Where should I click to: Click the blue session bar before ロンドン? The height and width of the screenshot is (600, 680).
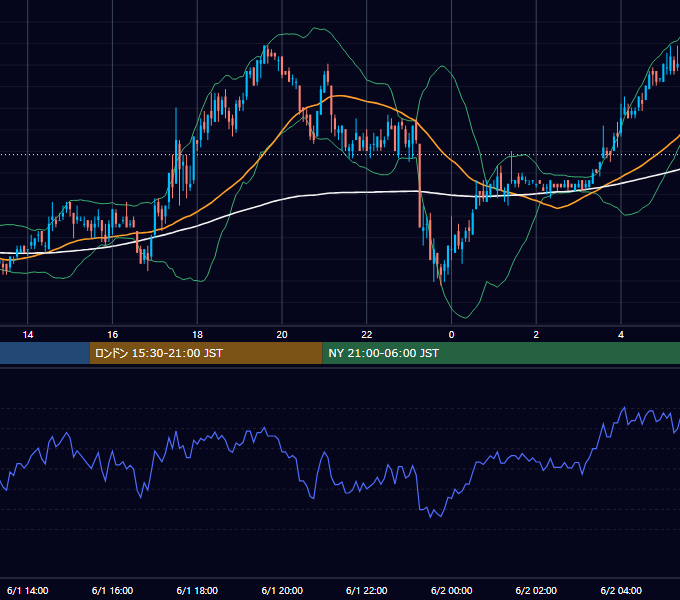pos(45,353)
